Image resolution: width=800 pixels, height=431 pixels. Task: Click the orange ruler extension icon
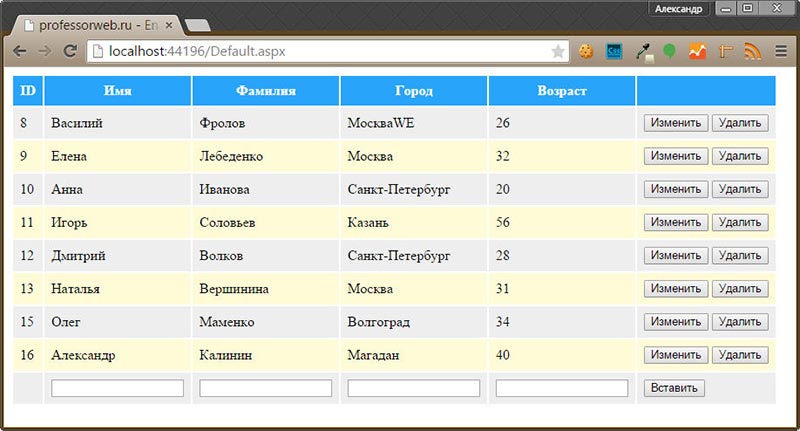[x=725, y=51]
